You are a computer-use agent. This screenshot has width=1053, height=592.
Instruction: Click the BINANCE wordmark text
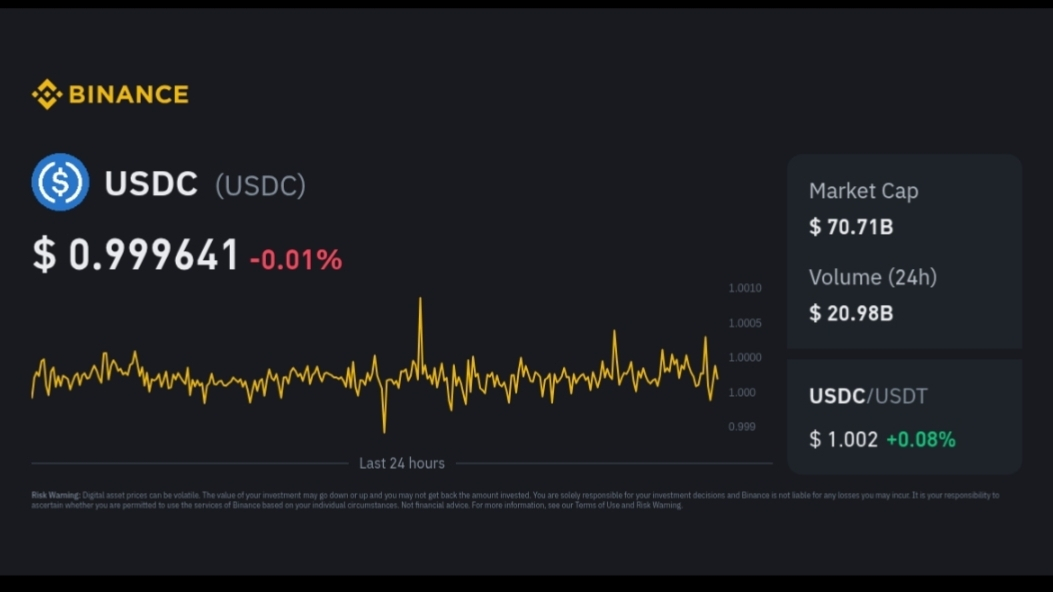point(128,95)
